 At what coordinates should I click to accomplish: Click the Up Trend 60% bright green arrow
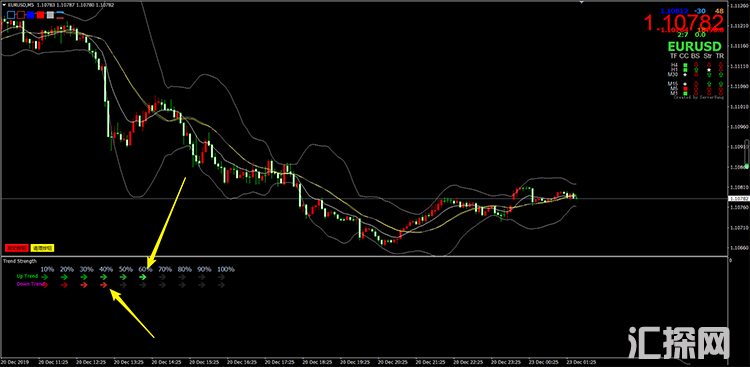143,277
